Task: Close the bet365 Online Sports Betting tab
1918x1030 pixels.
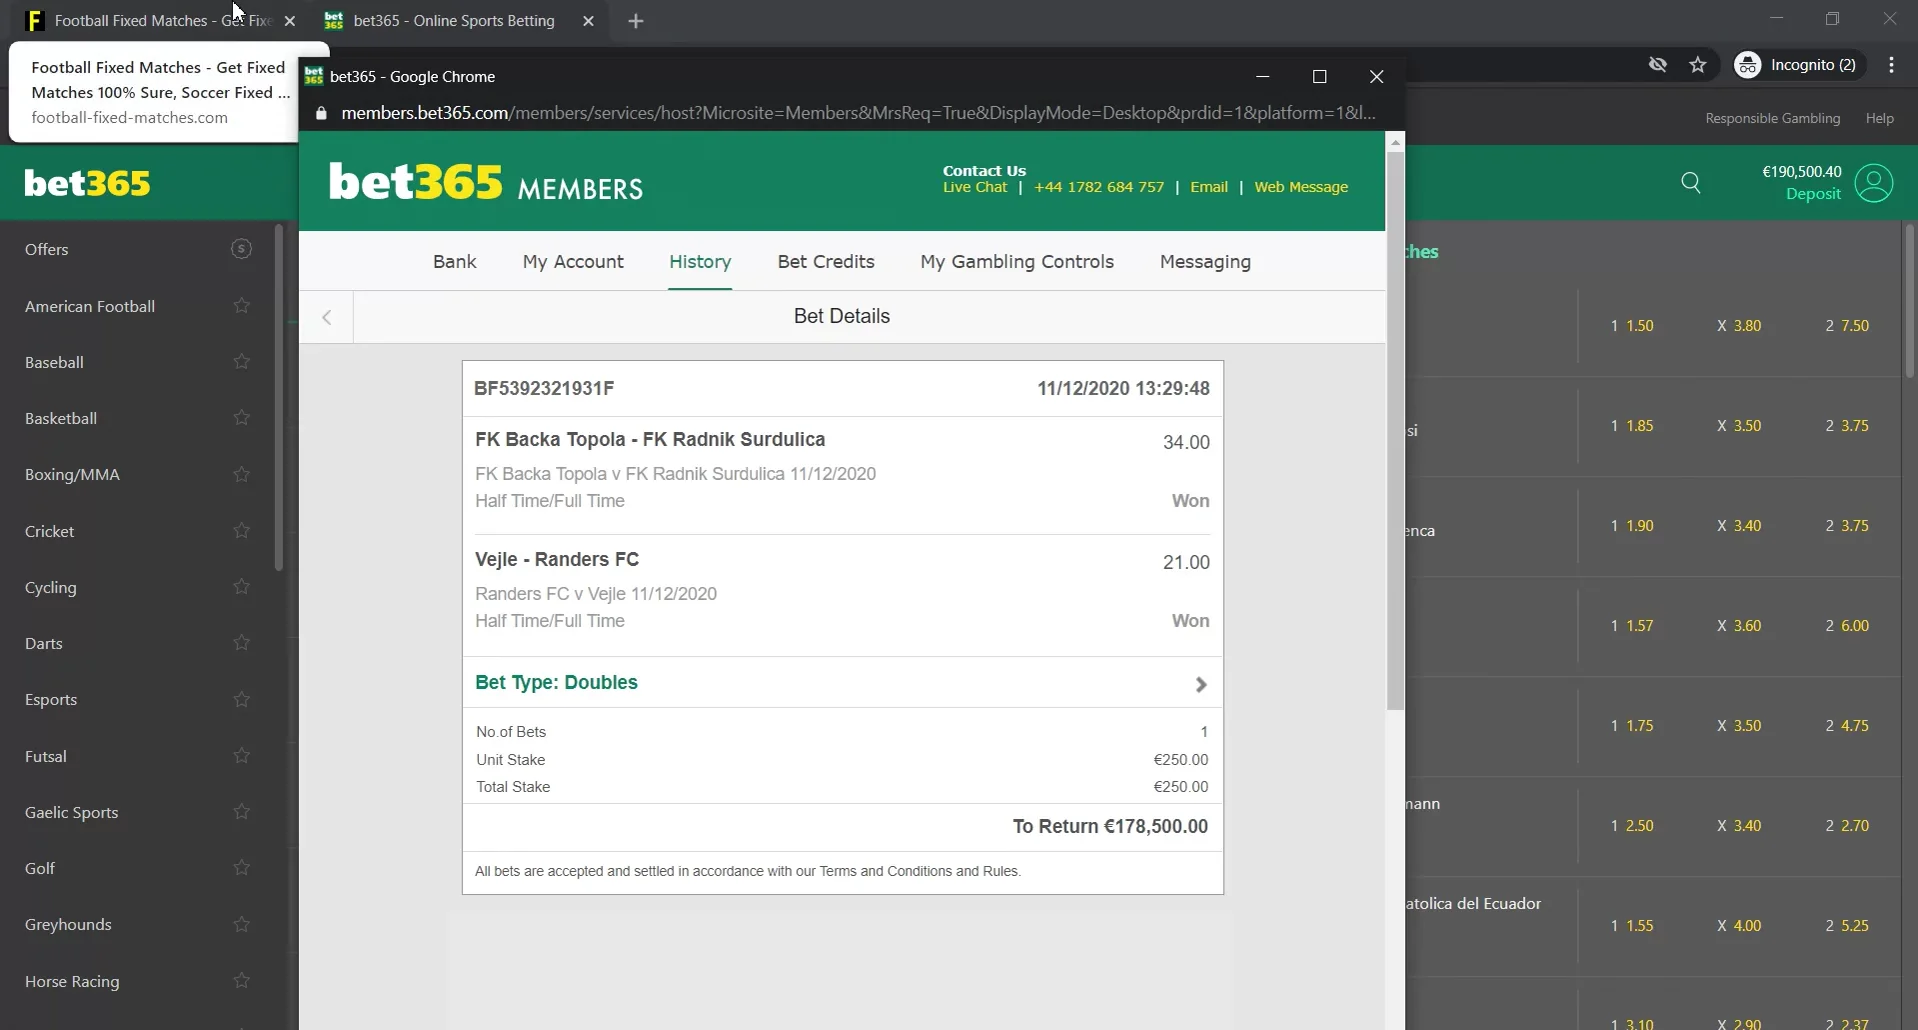Action: coord(588,21)
